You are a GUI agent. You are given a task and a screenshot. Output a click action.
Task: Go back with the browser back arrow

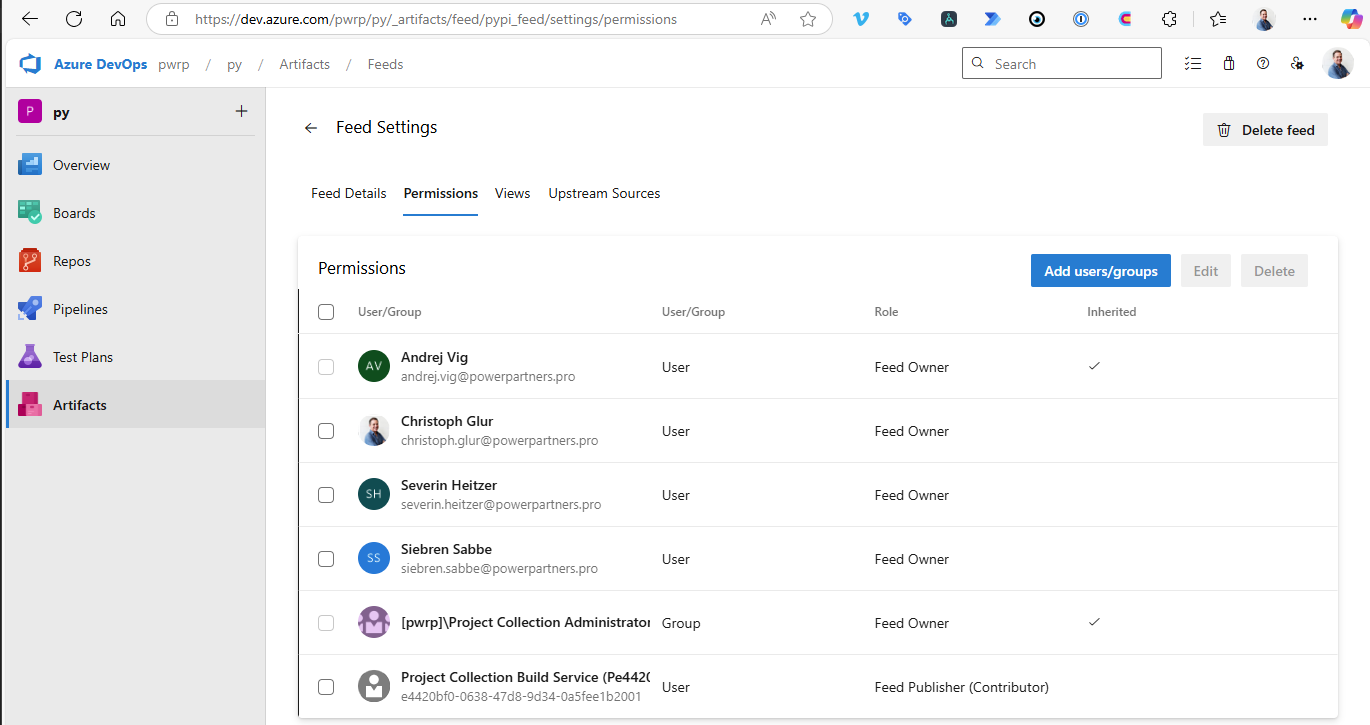pos(30,19)
